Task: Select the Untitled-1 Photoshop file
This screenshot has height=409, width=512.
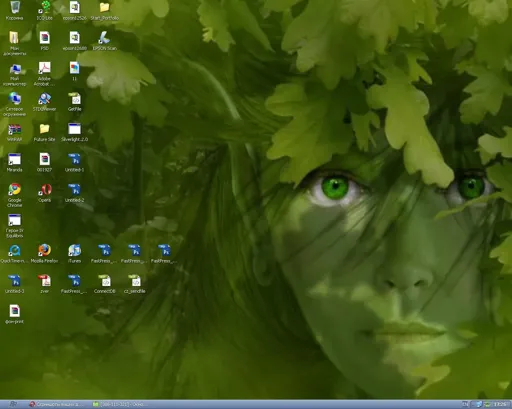Action: point(75,162)
